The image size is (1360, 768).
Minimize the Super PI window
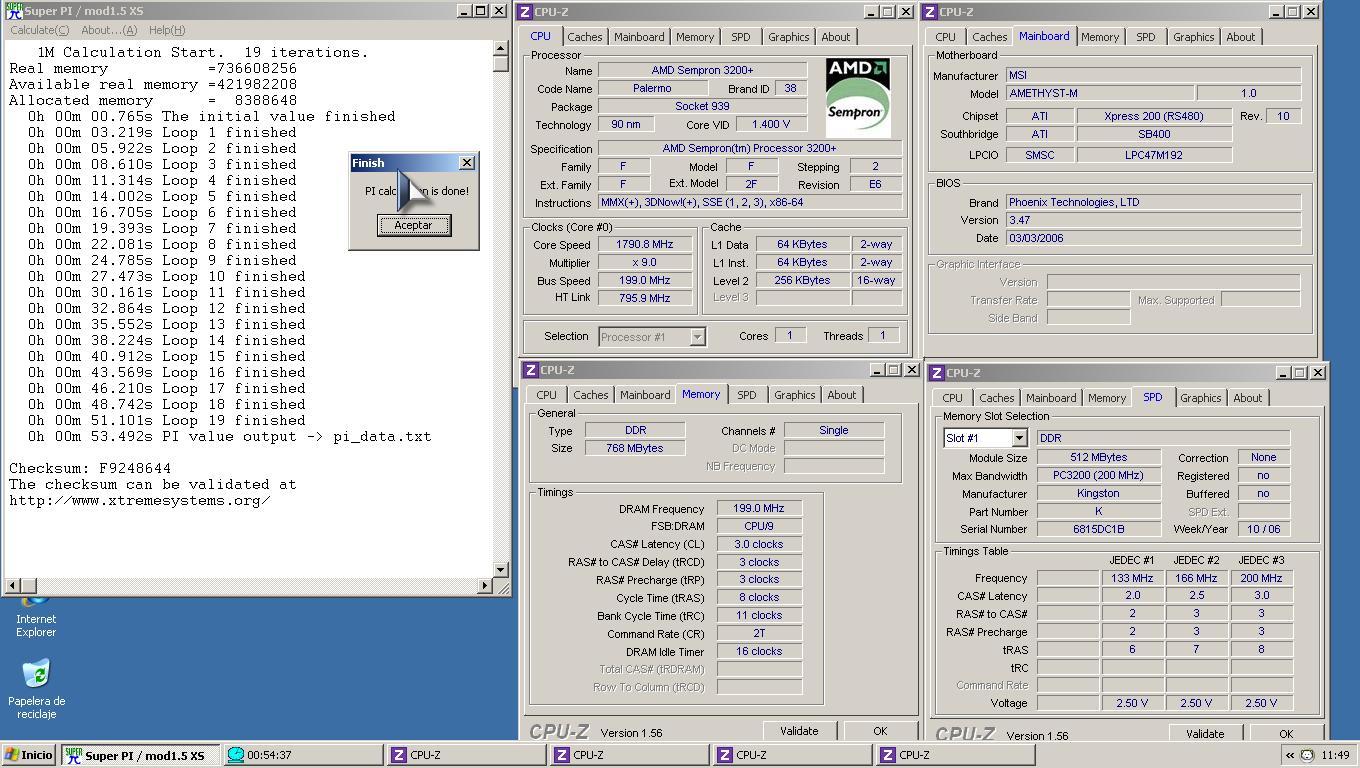(x=464, y=11)
